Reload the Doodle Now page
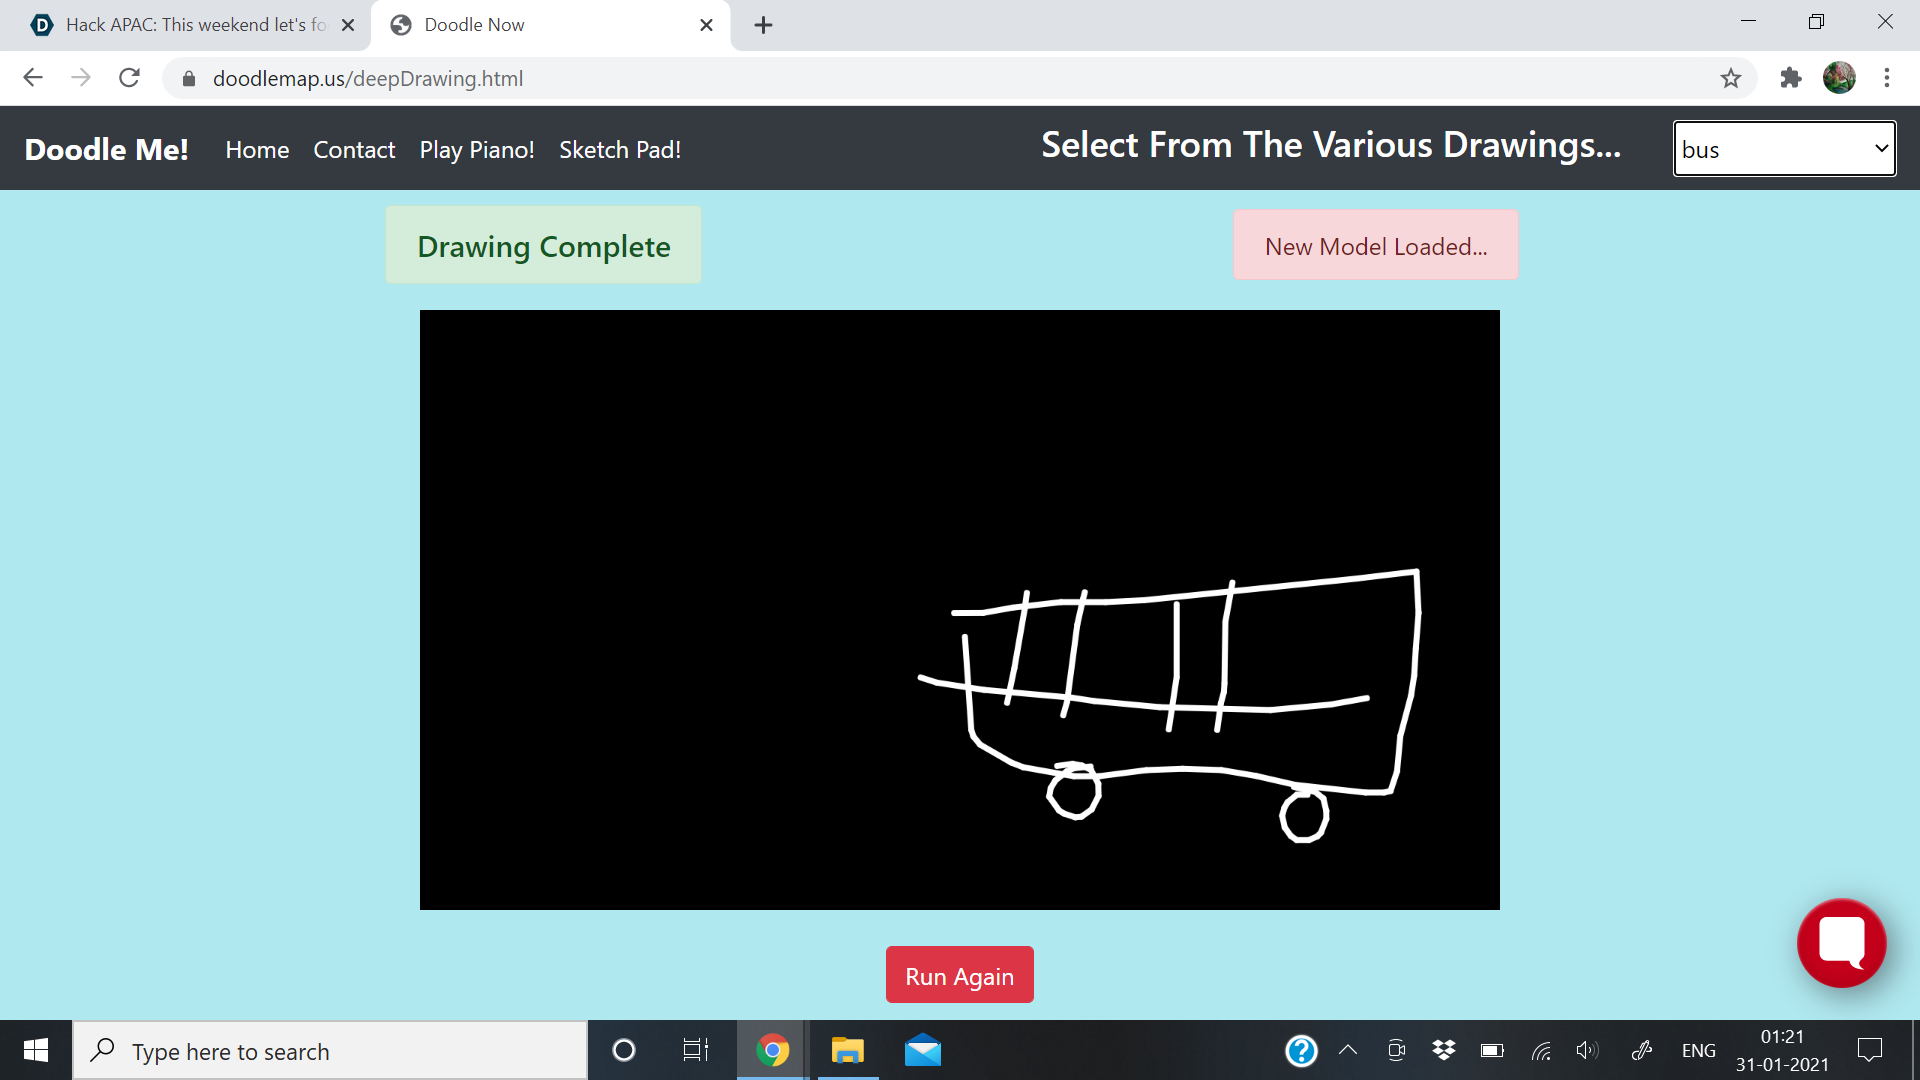This screenshot has width=1920, height=1080. (x=129, y=78)
